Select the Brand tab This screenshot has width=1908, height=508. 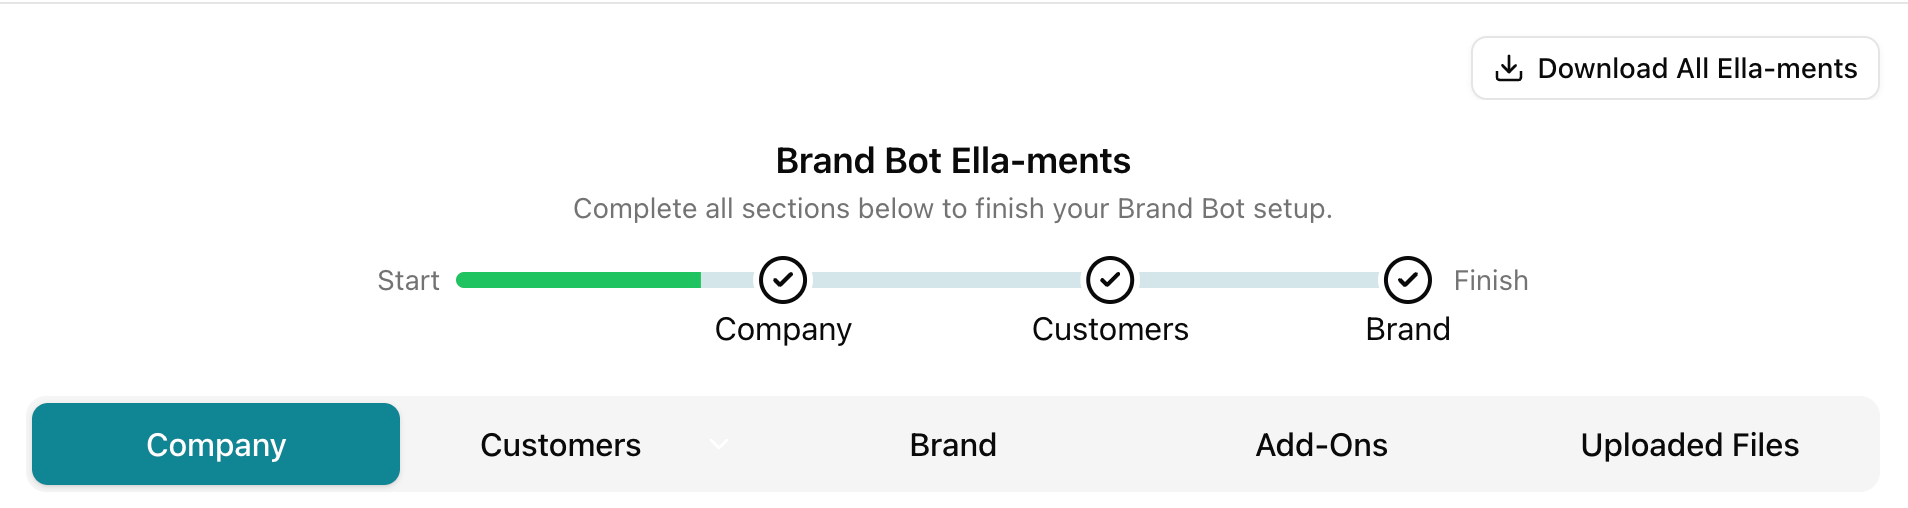click(x=953, y=444)
